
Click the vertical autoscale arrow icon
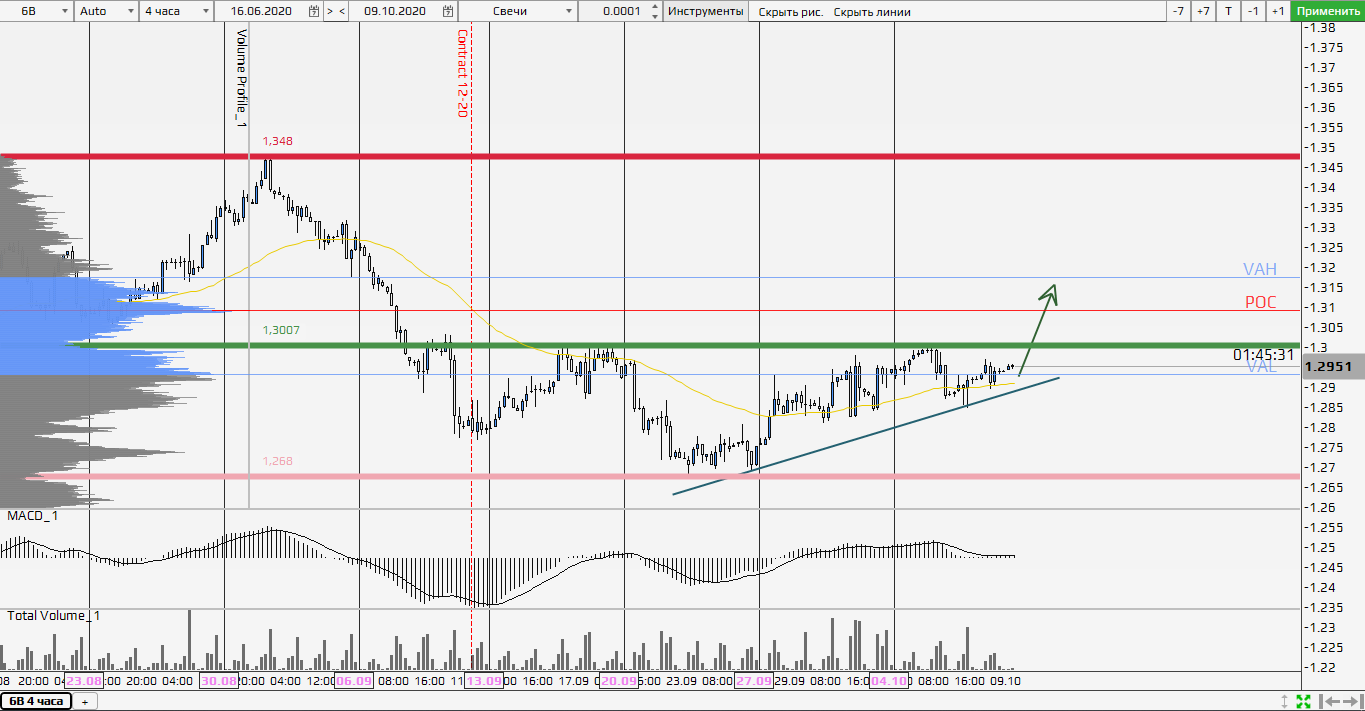pyautogui.click(x=1285, y=701)
